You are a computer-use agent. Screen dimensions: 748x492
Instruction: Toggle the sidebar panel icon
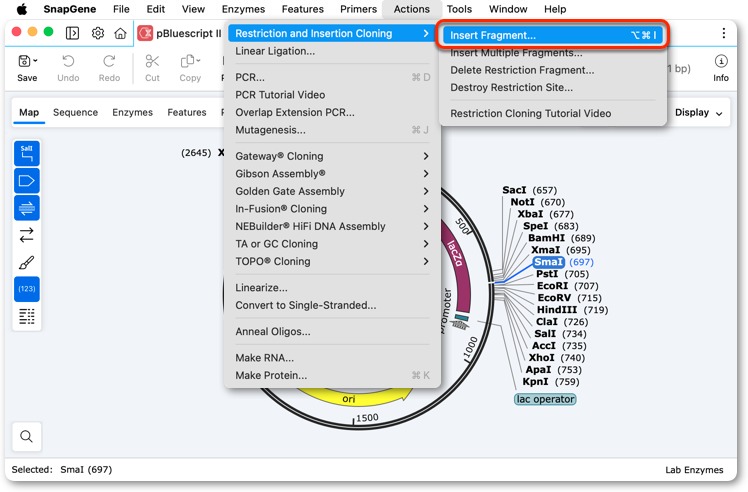pyautogui.click(x=73, y=33)
